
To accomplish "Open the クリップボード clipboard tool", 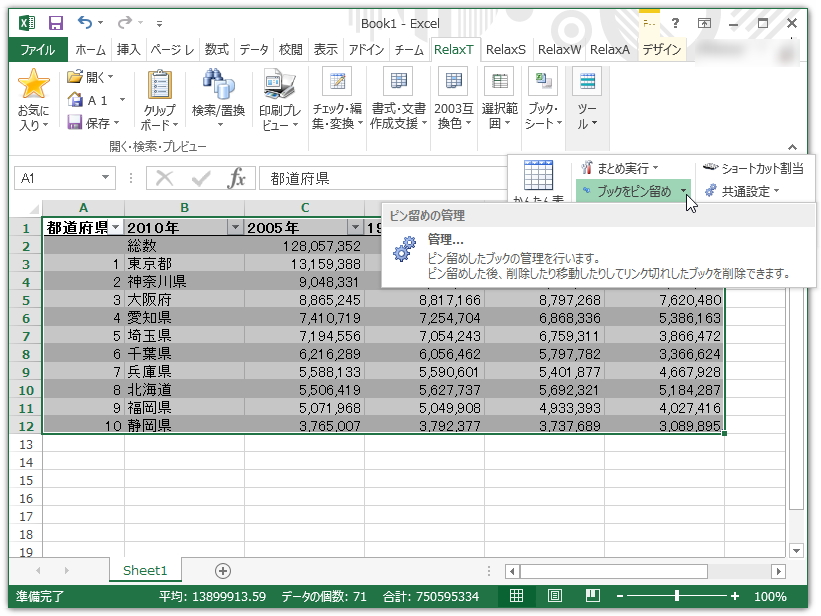I will click(x=160, y=100).
